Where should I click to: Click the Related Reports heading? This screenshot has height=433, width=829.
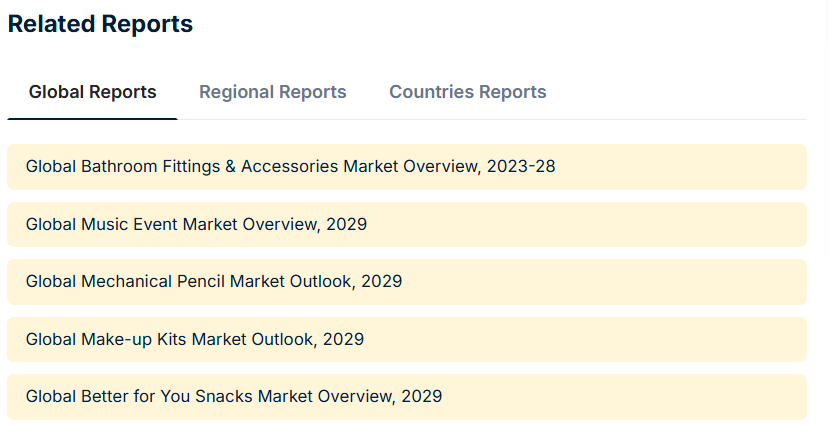[100, 24]
